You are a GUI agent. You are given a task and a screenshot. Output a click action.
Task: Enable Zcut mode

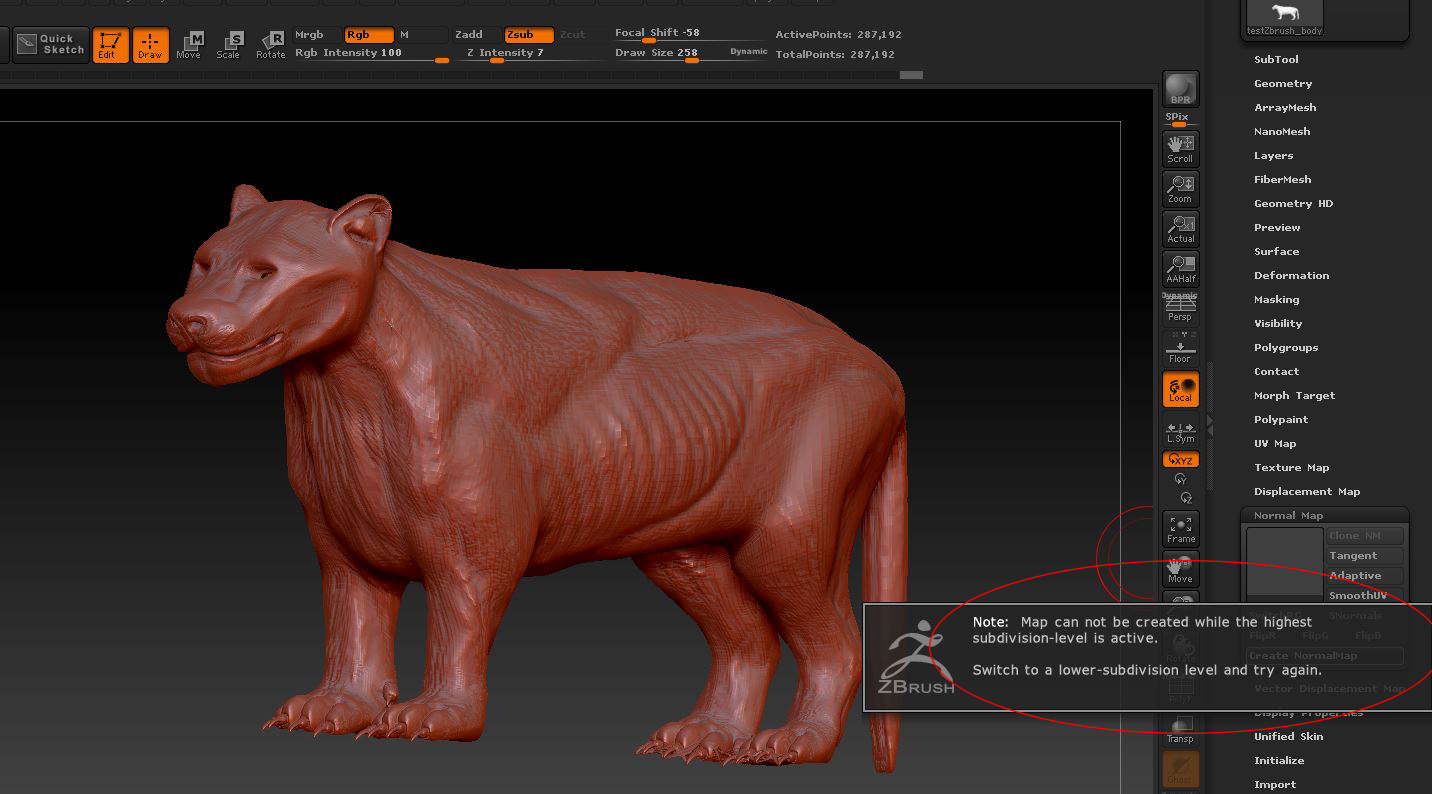tap(580, 35)
